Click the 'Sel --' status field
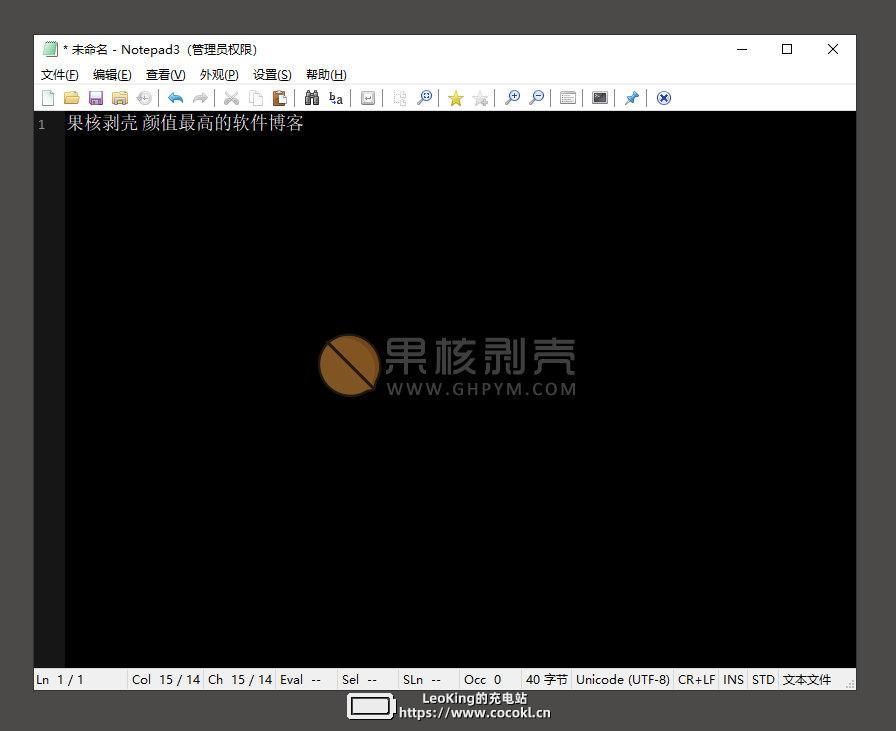This screenshot has height=731, width=896. click(x=369, y=680)
